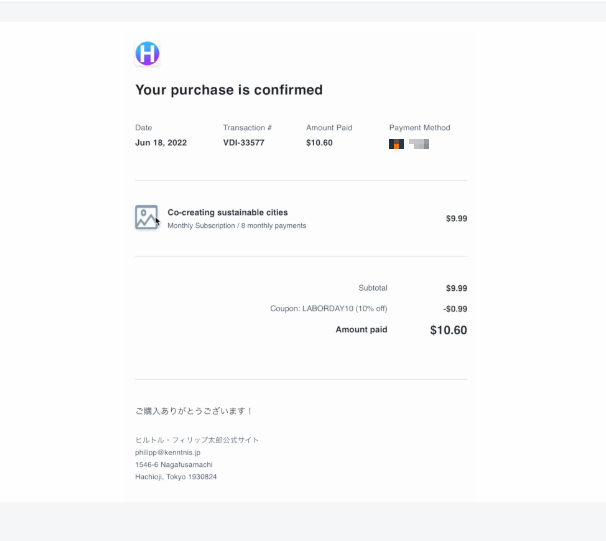Click the Coupon LABORDAY10 line
Image resolution: width=606 pixels, height=541 pixels.
pyautogui.click(x=329, y=308)
